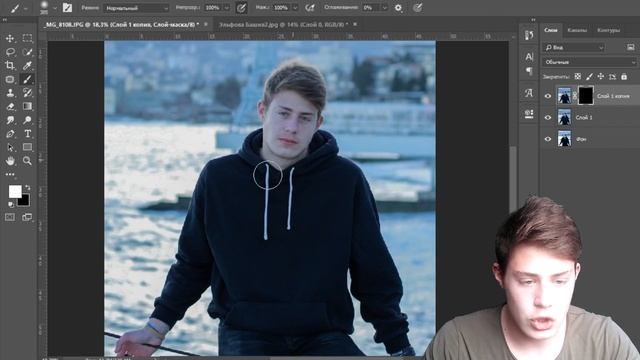Open the Brush Settings panel button

67,7
